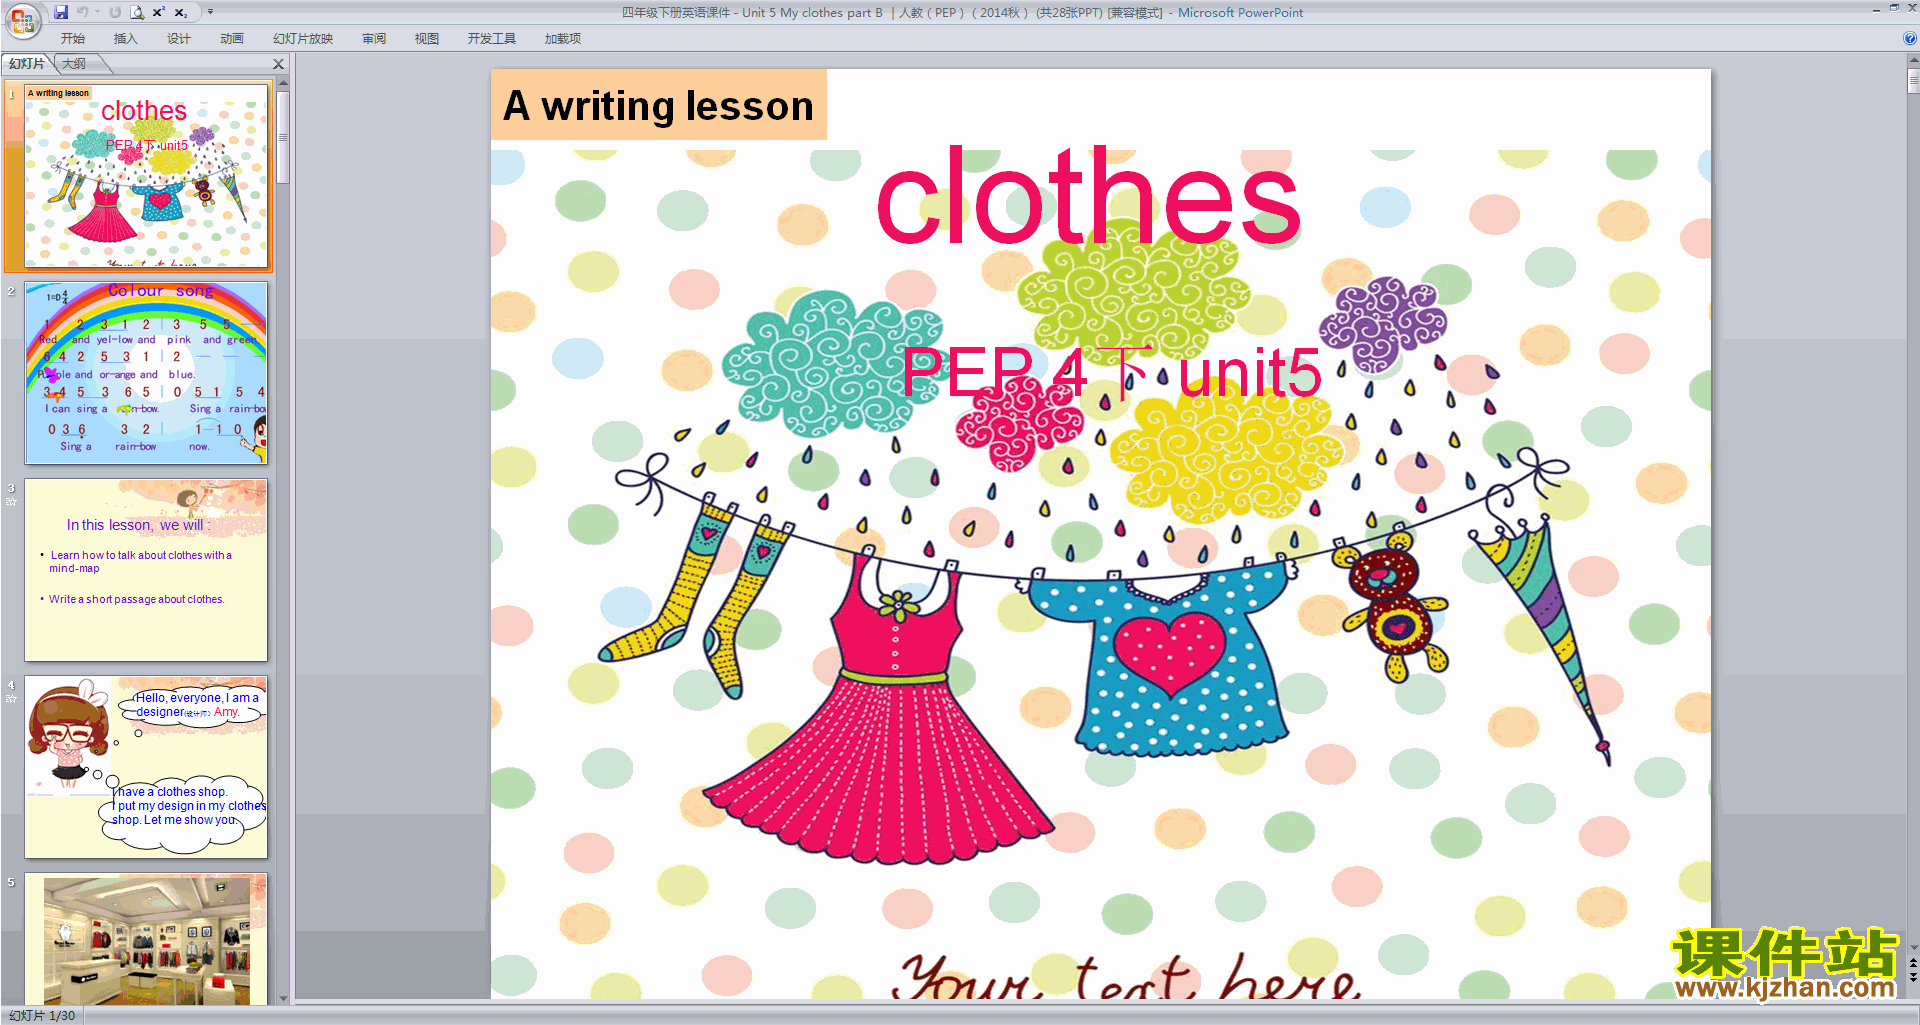Restore down the PowerPoint window
The image size is (1920, 1025).
[1894, 8]
